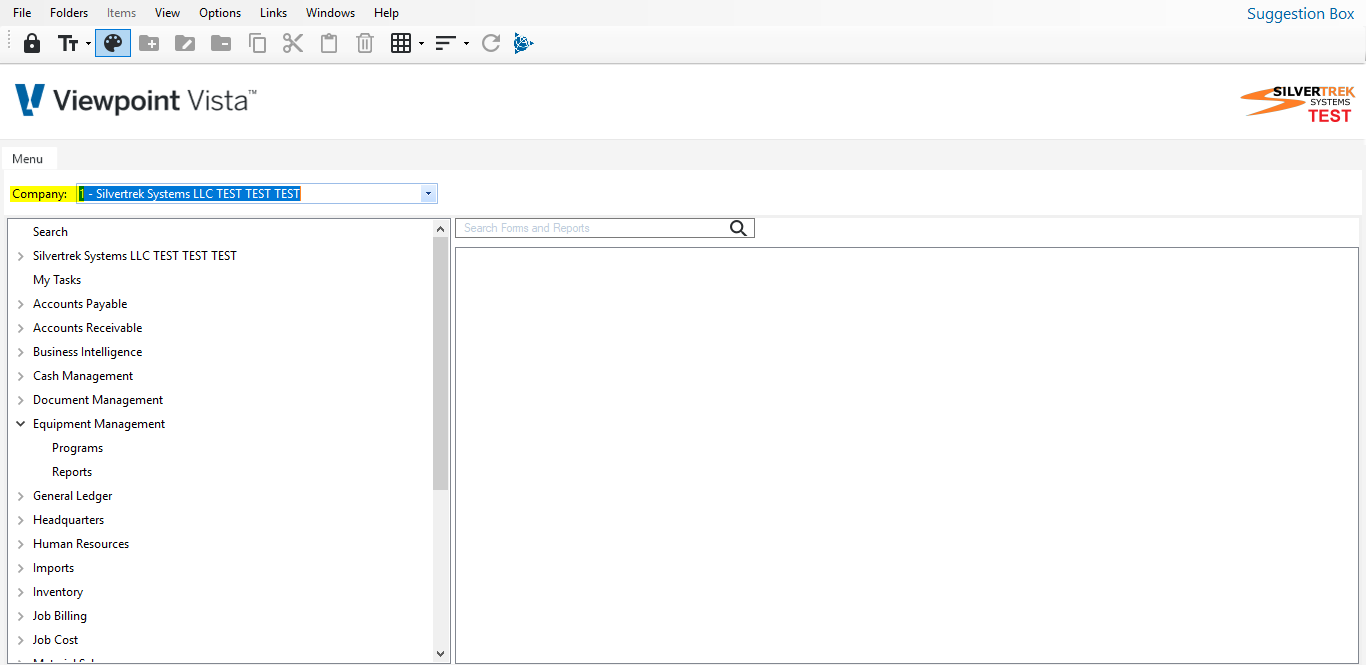Open the font size dropdown arrow
Screen dimensions: 1366x665
88,44
